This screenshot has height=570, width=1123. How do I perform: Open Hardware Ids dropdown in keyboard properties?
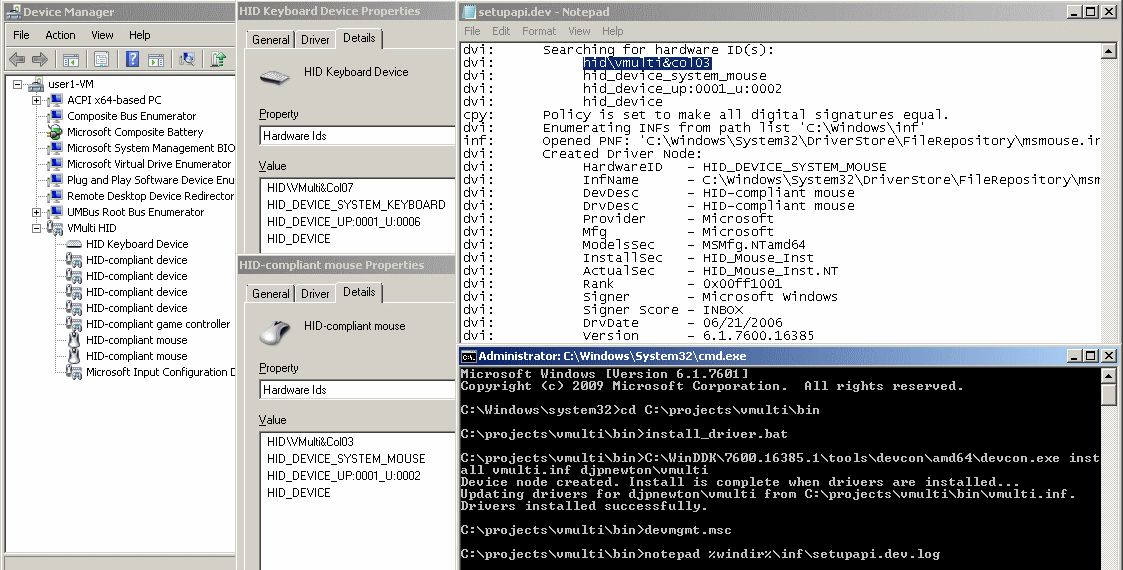(x=357, y=135)
